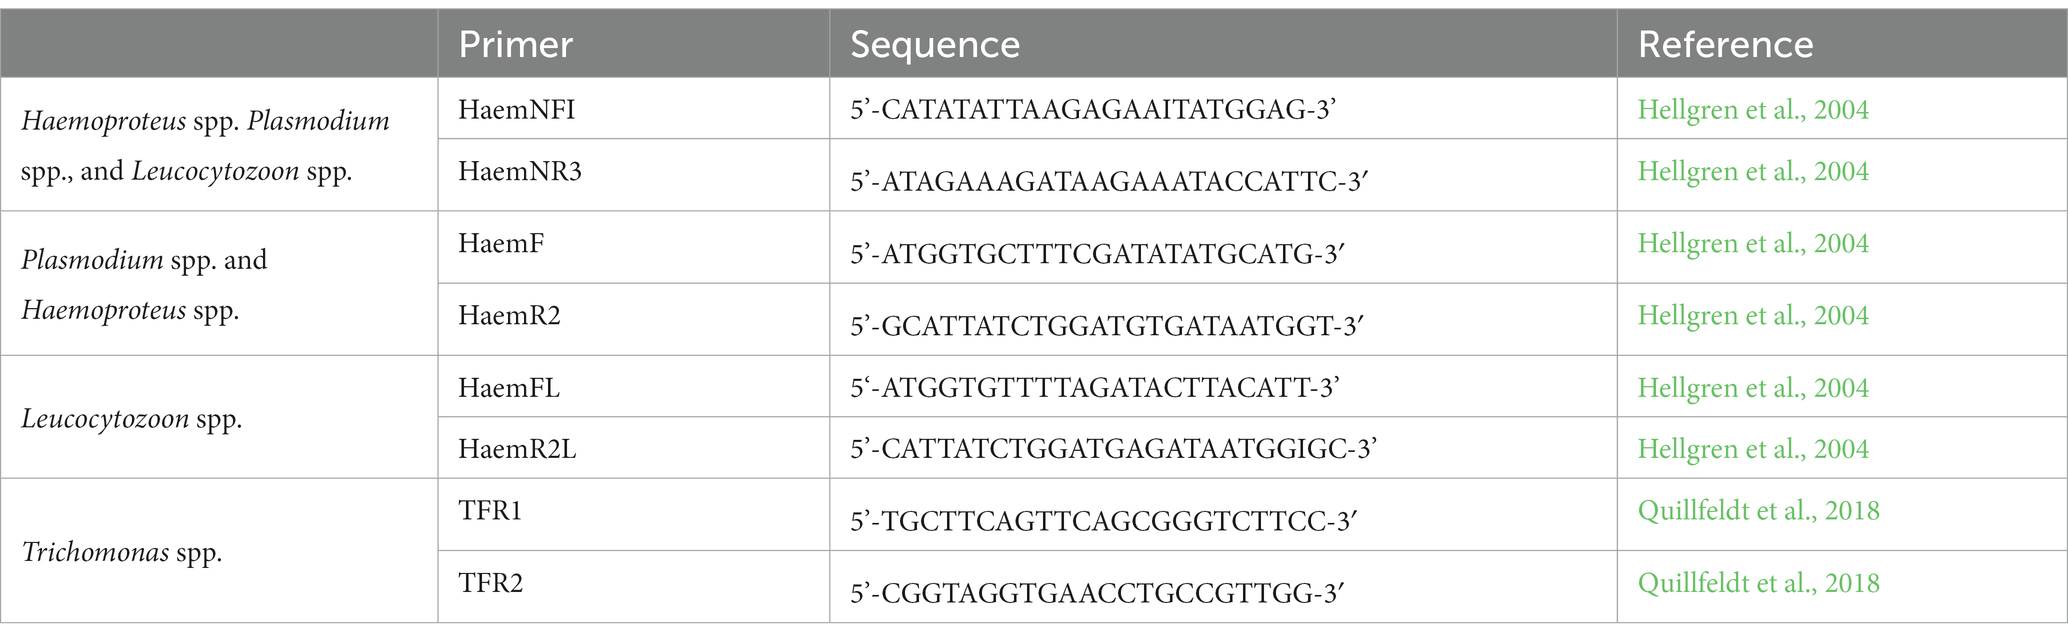Click the Sequence column header
Screen dimensions: 2068x638
[x=935, y=45]
